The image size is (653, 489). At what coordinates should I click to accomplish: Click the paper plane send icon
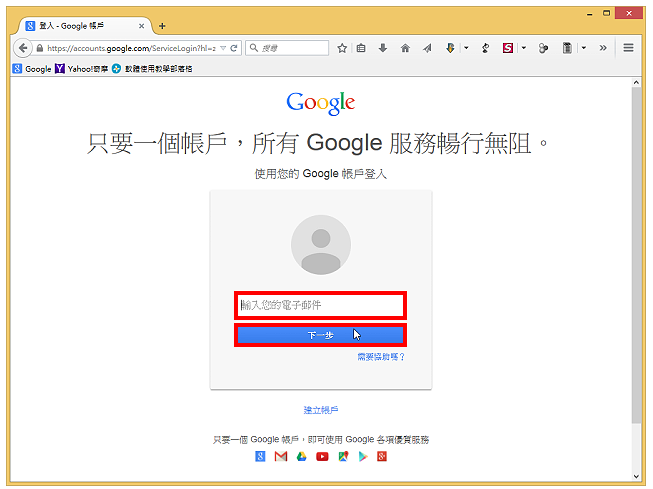point(427,48)
